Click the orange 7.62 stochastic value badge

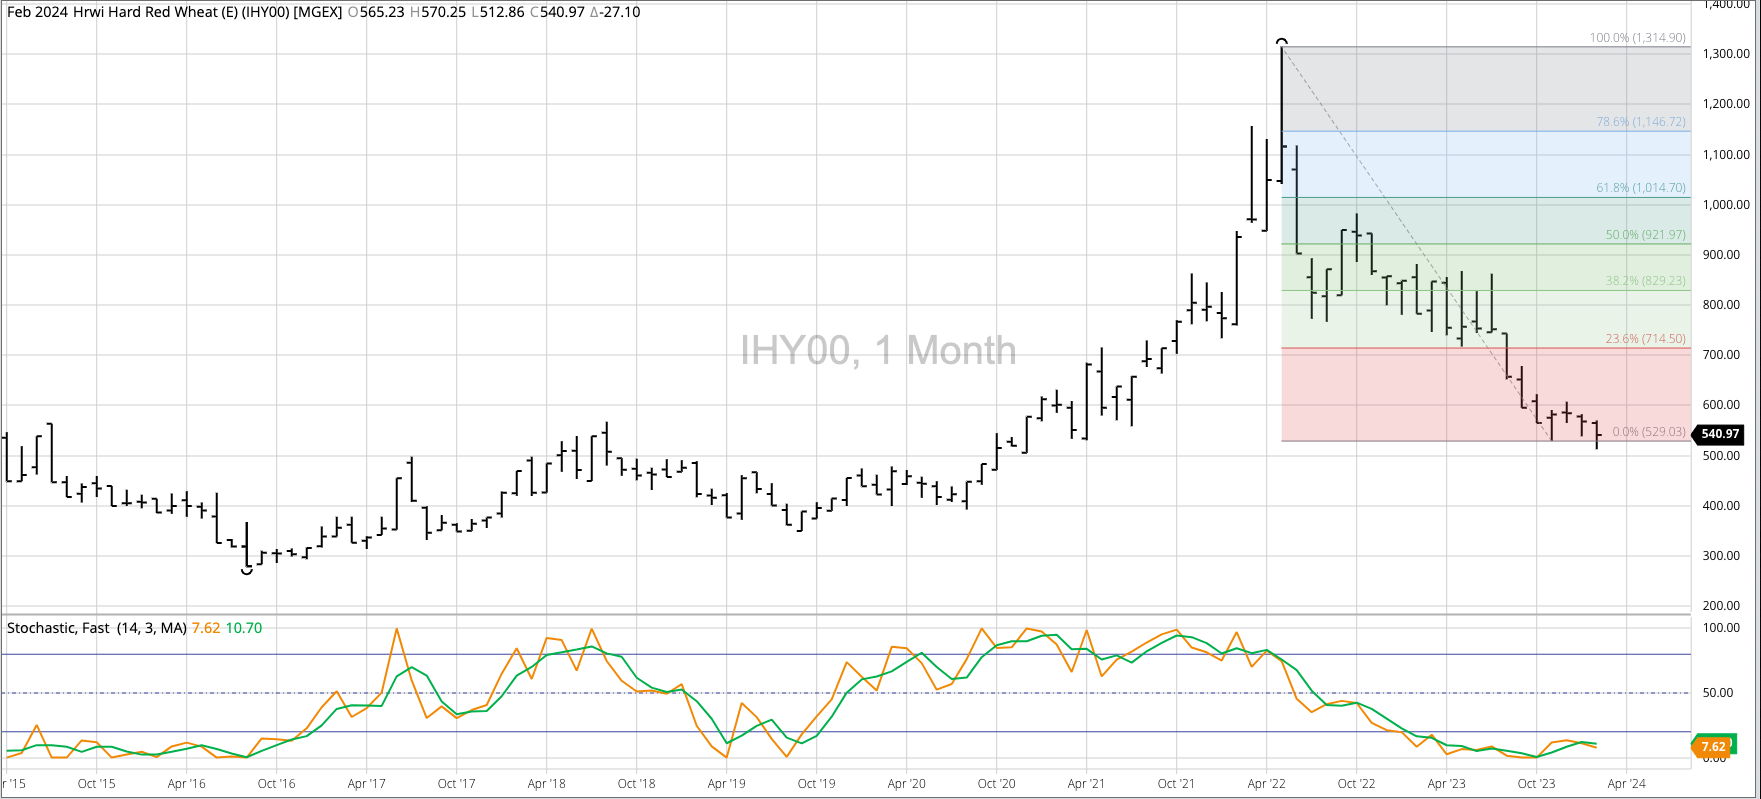pos(1713,746)
